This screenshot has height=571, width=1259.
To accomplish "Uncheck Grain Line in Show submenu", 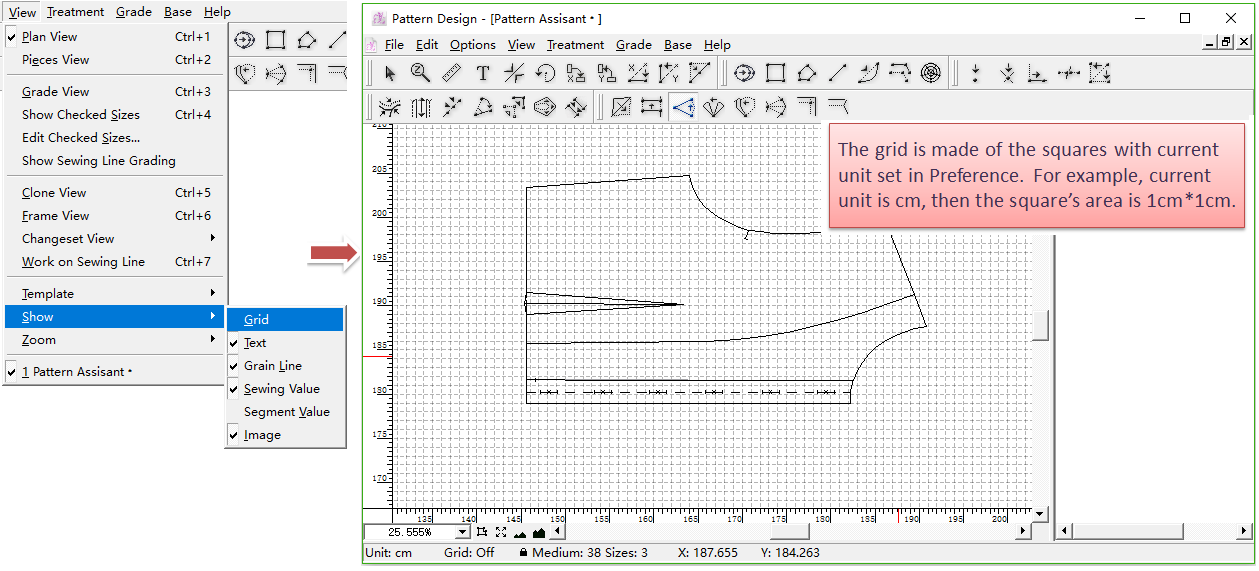I will 272,366.
